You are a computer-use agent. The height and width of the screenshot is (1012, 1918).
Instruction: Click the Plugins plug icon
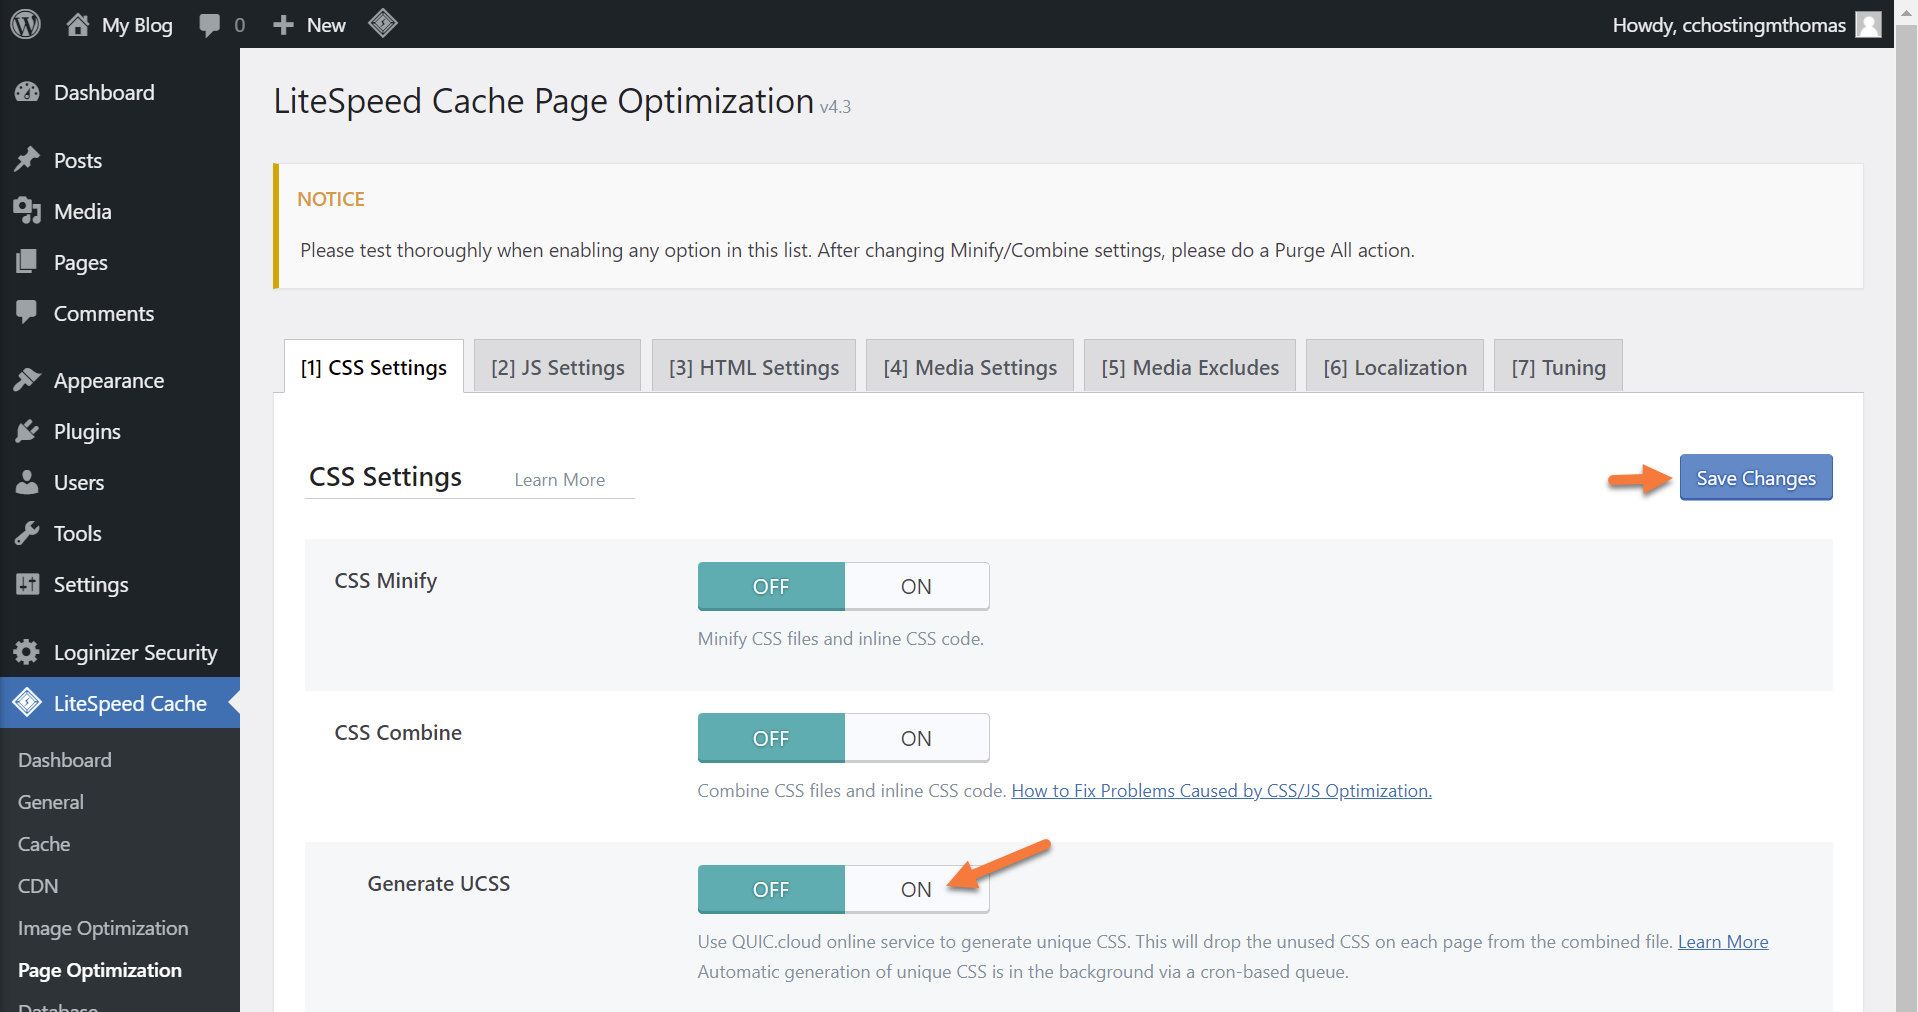pyautogui.click(x=27, y=432)
